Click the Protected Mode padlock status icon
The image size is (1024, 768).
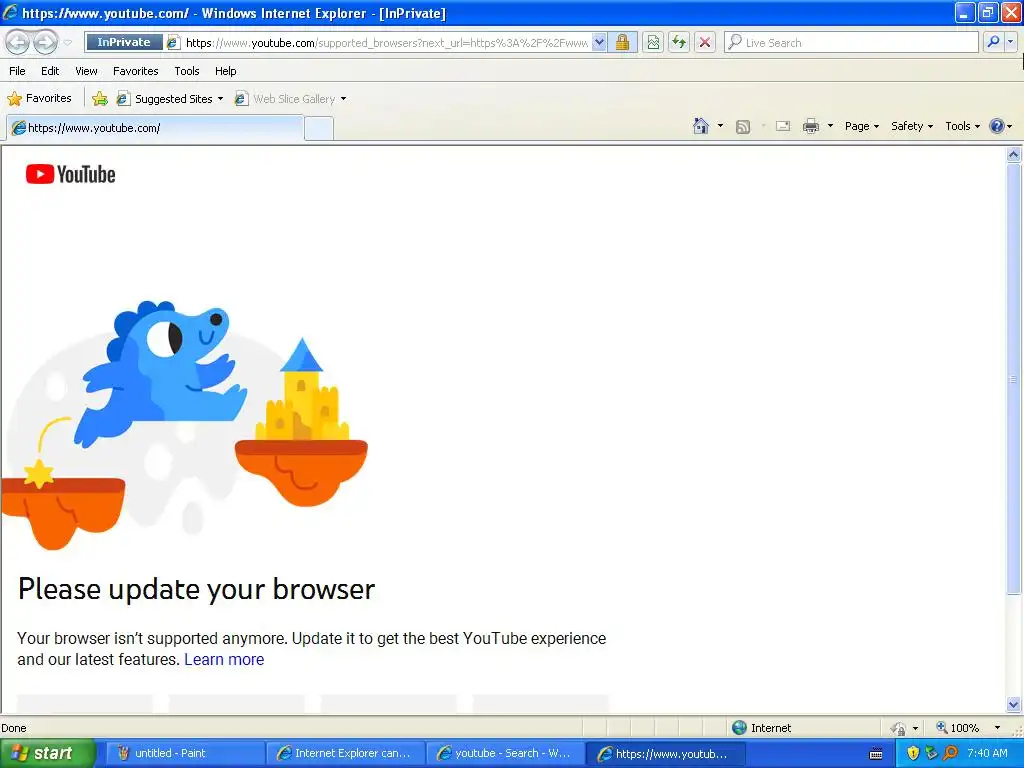[x=898, y=728]
